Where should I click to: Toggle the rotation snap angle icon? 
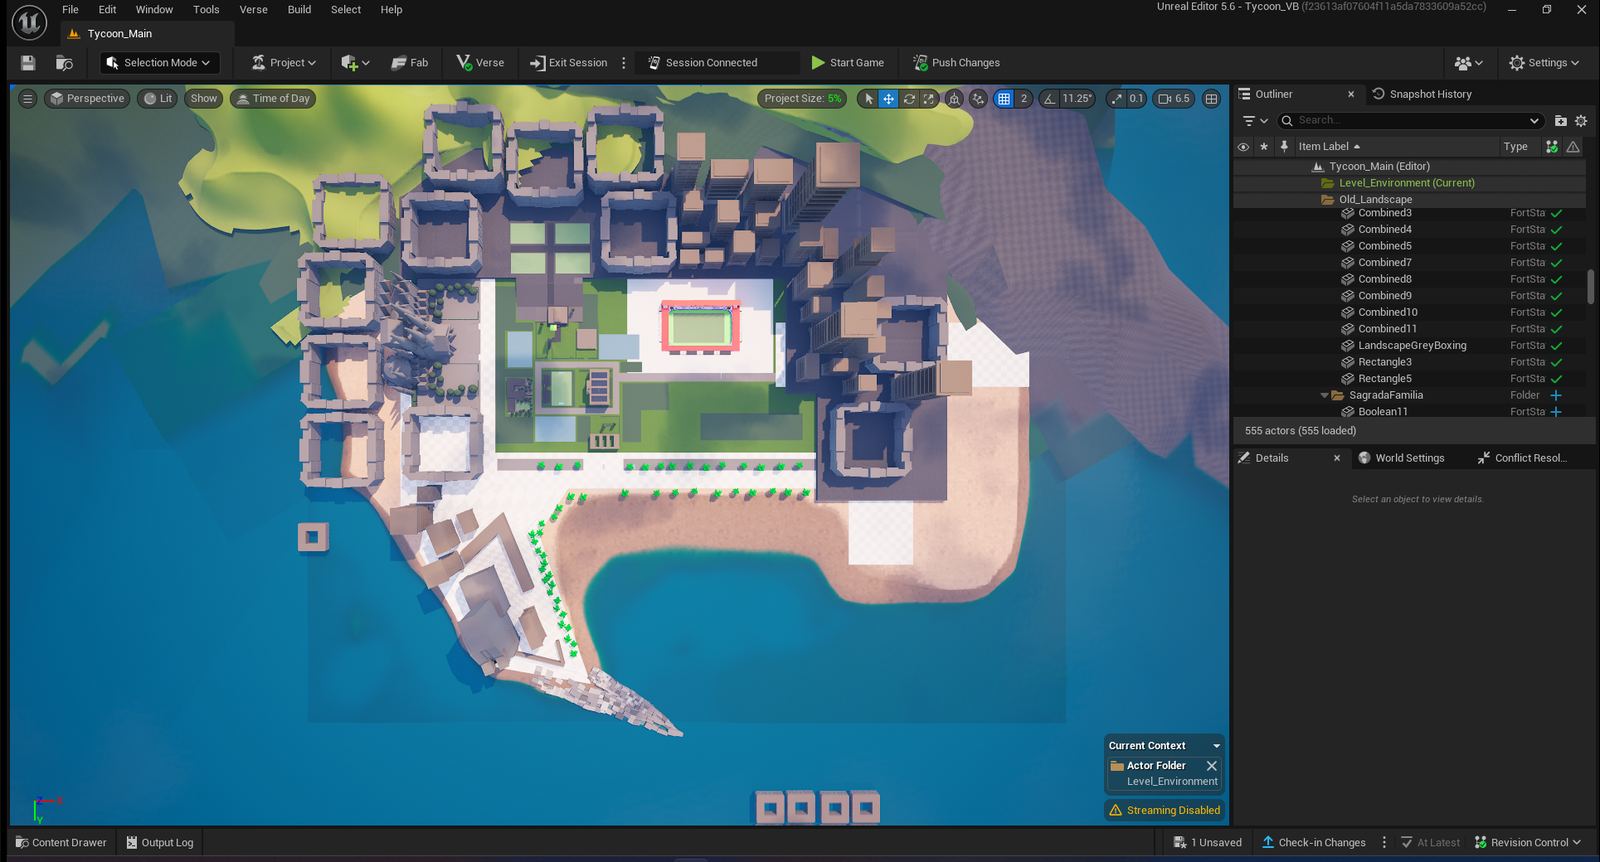[x=1049, y=99]
